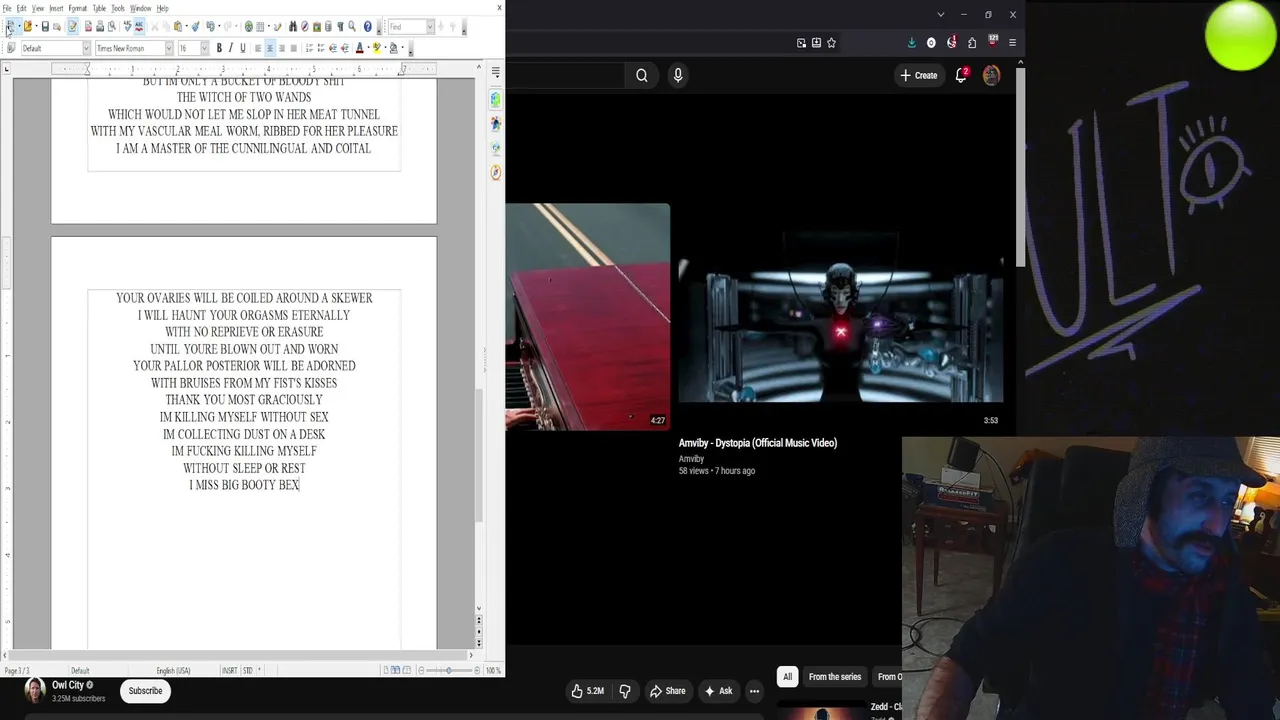Click the Ask button
Image resolution: width=1280 pixels, height=720 pixels.
(718, 691)
